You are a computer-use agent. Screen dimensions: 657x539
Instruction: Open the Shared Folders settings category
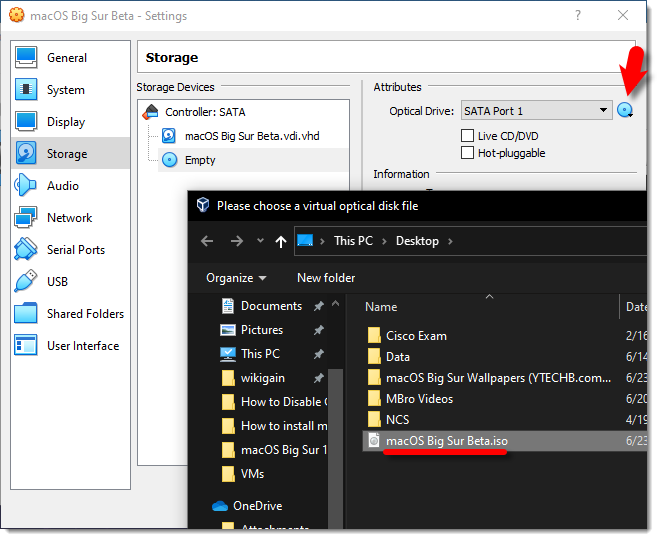point(70,314)
